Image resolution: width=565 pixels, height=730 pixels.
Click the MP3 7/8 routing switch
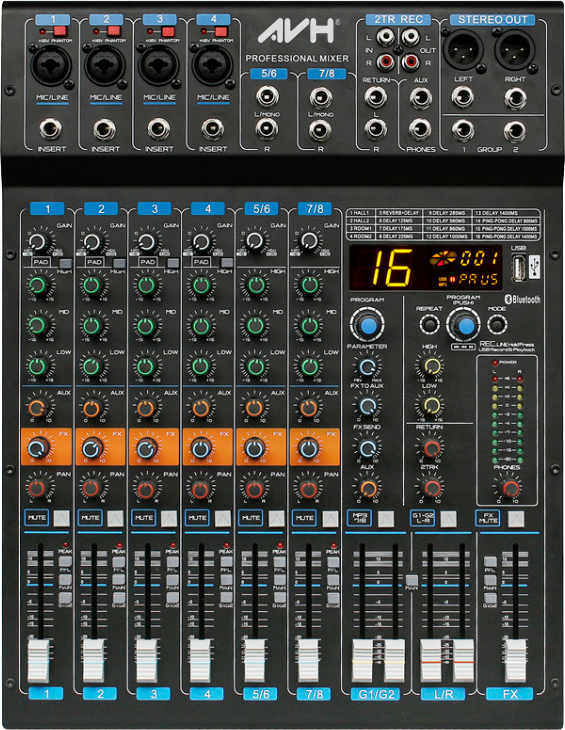pos(385,519)
